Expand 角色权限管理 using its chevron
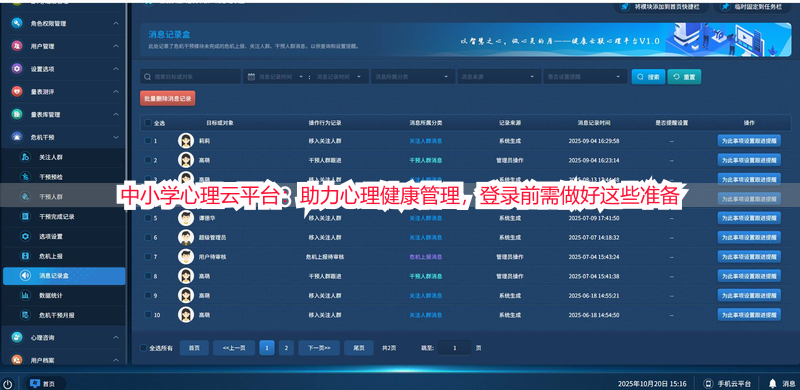This screenshot has height=390, width=800. [x=116, y=23]
